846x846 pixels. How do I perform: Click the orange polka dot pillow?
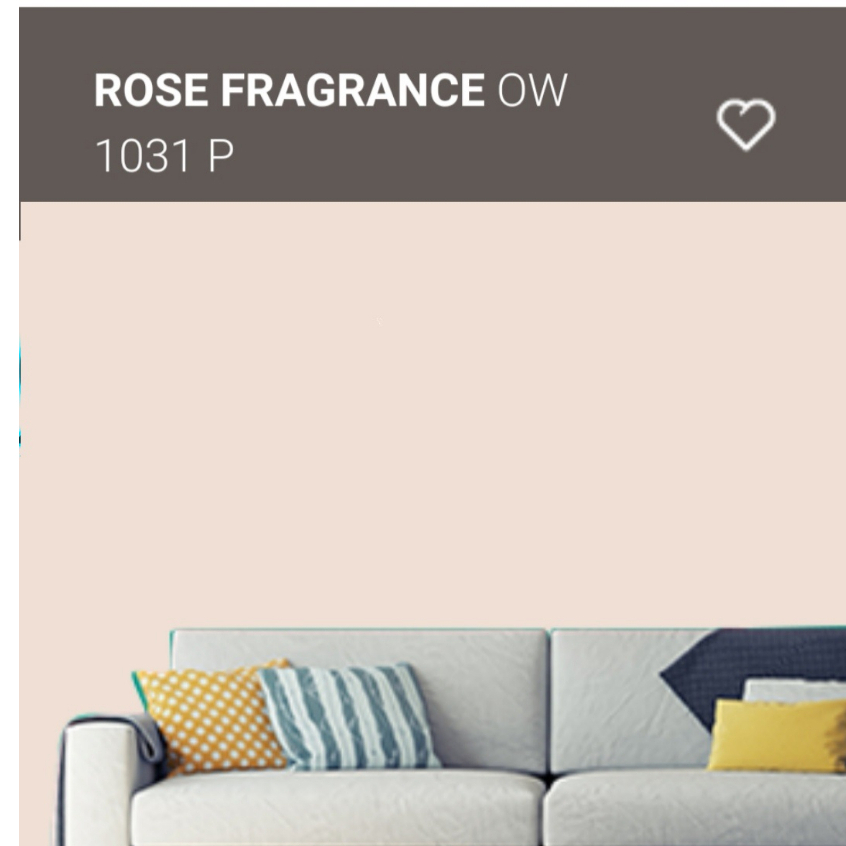point(210,717)
